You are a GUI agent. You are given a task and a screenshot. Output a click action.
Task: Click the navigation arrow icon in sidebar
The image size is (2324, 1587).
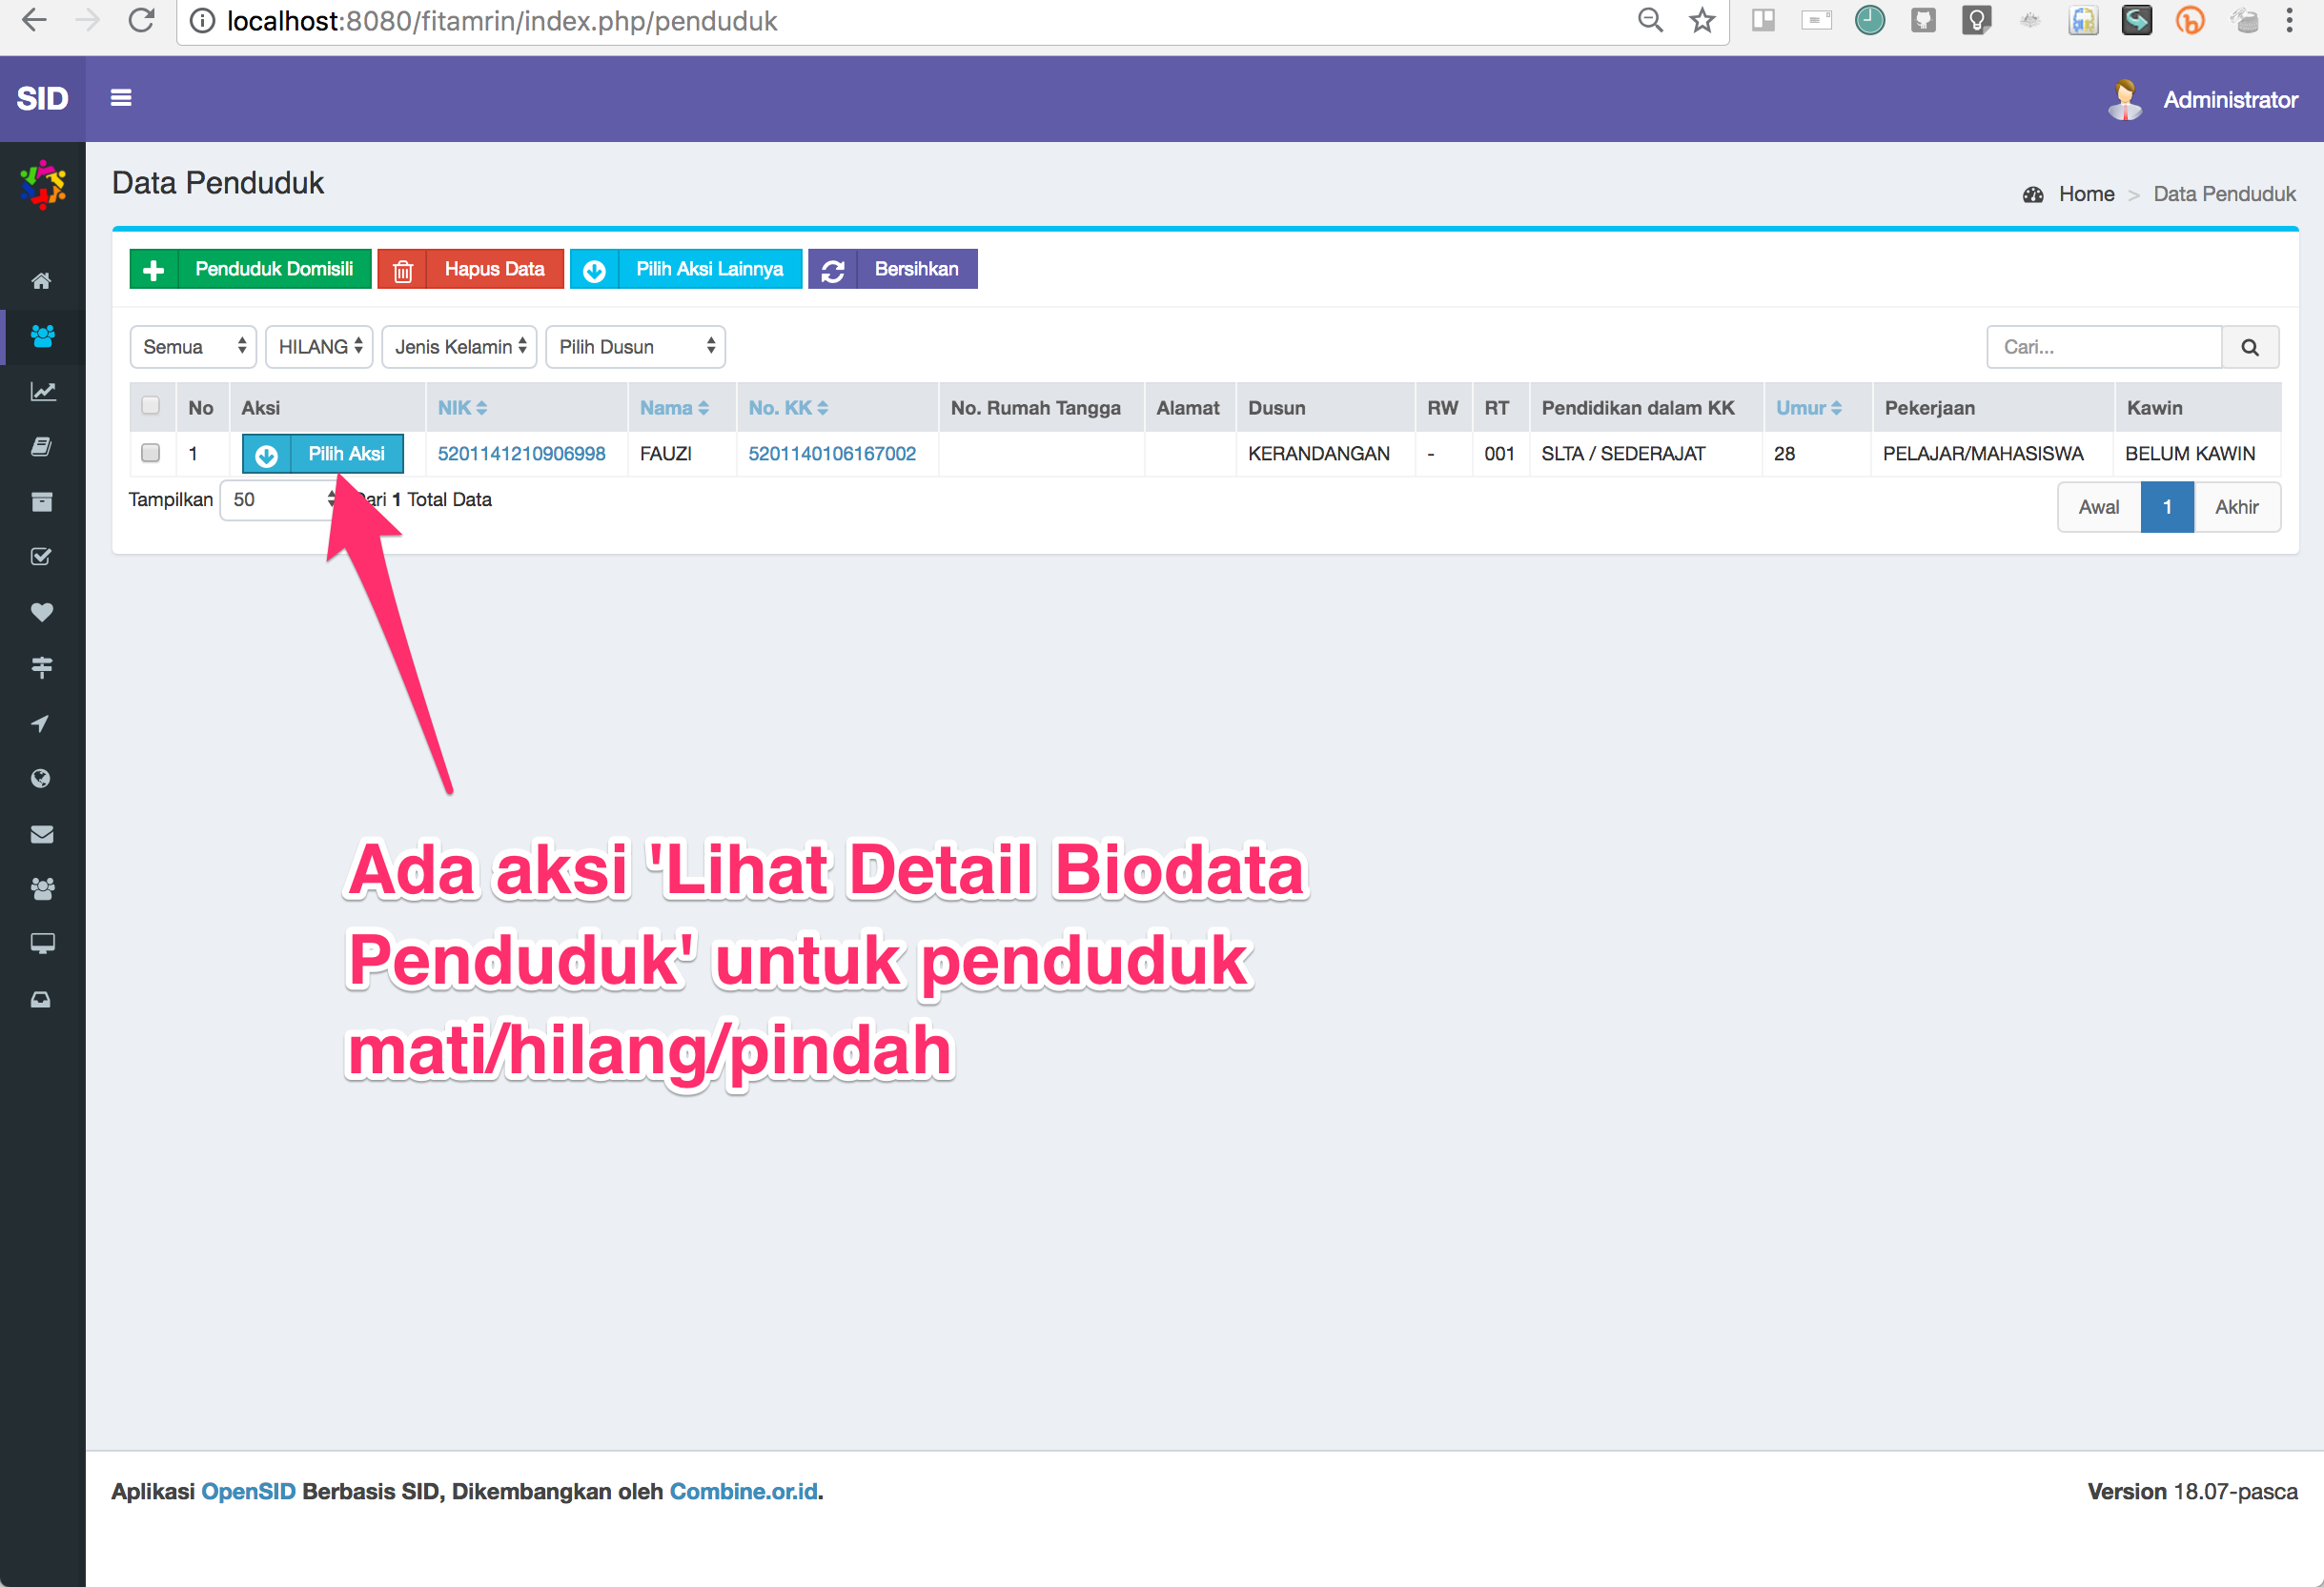click(42, 723)
